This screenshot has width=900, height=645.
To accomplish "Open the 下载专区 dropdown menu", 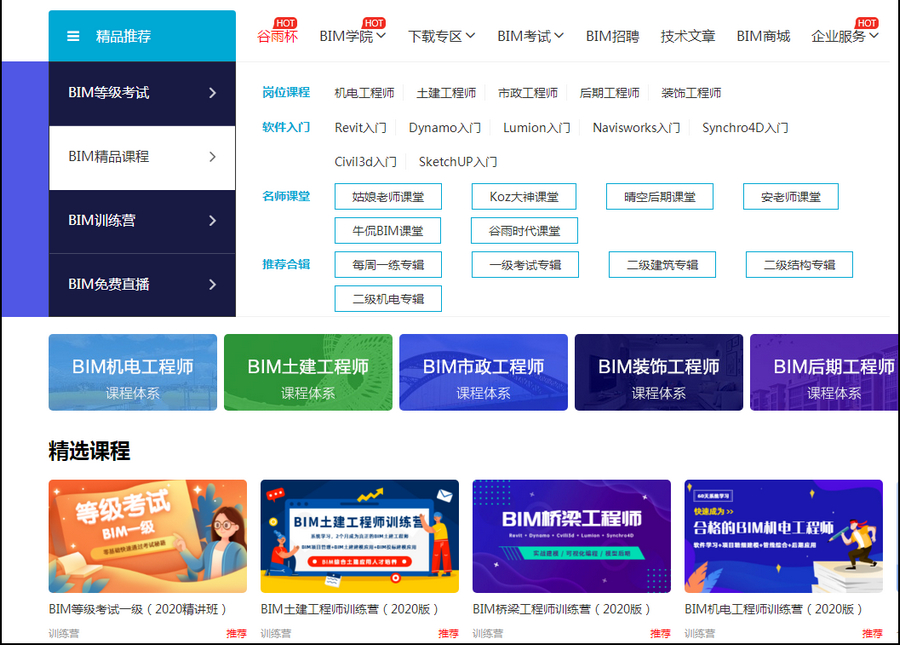I will (441, 36).
